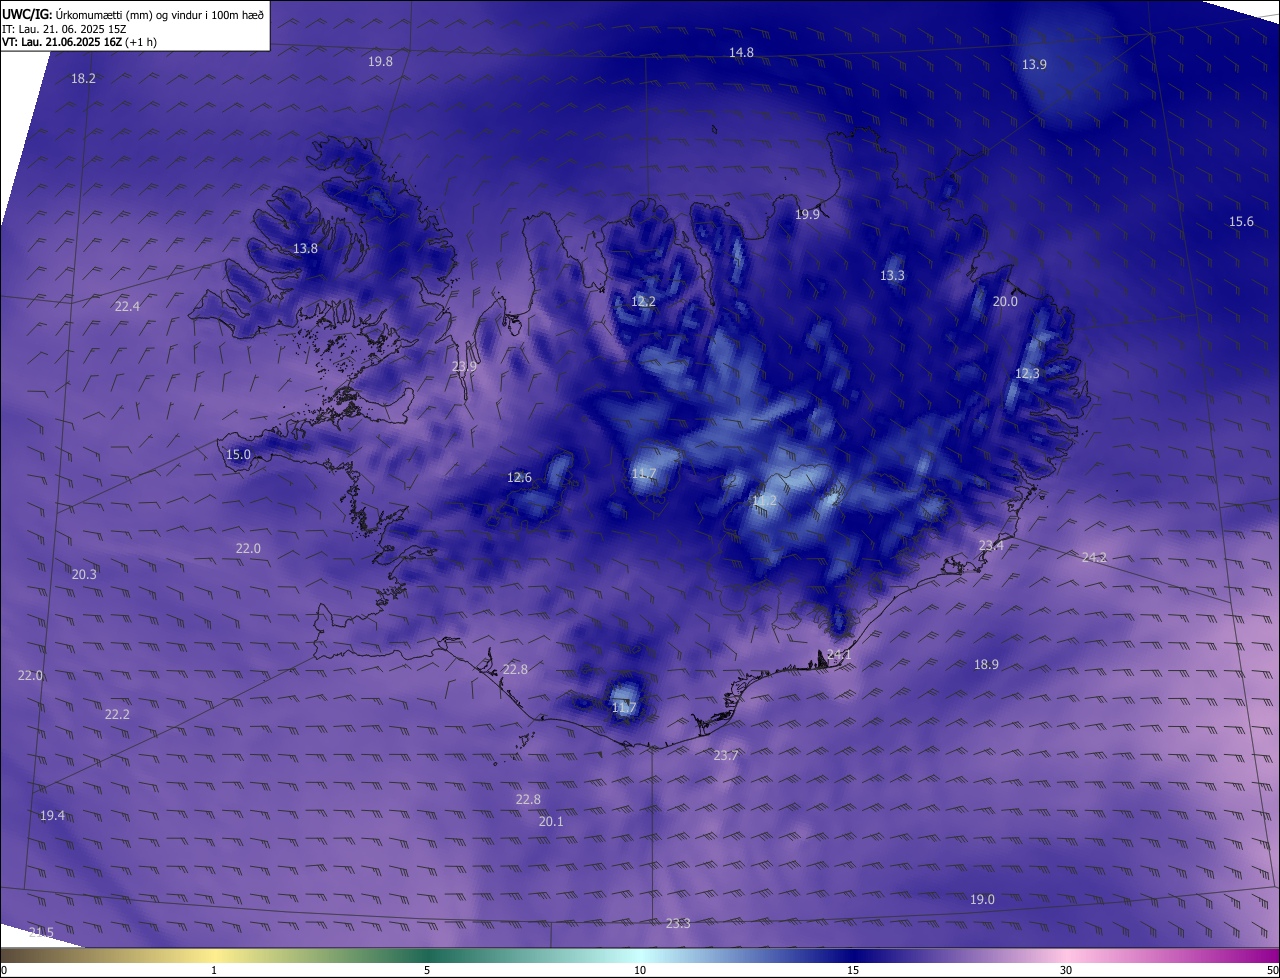1280x978 pixels.
Task: Click the 20.3 value label
Action: (x=84, y=574)
